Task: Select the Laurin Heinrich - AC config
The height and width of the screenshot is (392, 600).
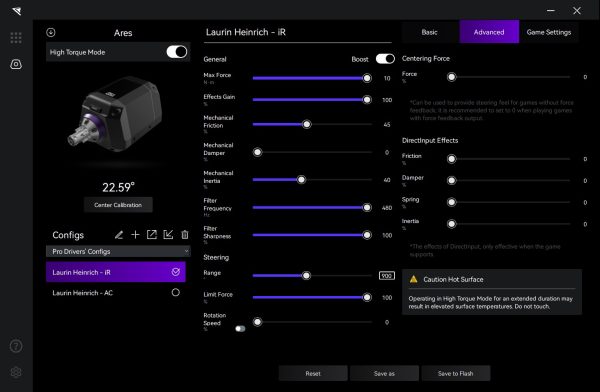Action: (116, 292)
